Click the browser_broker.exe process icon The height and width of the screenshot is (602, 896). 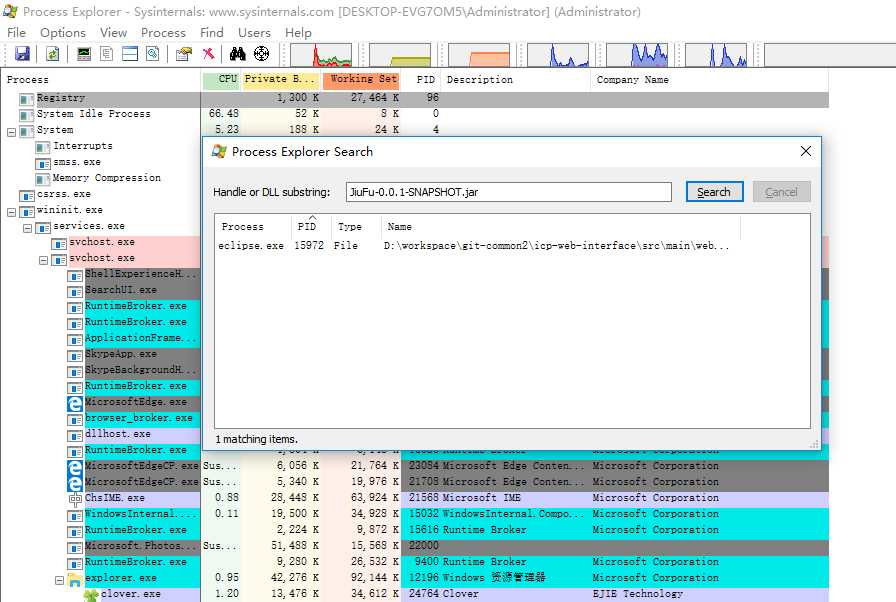pyautogui.click(x=75, y=419)
